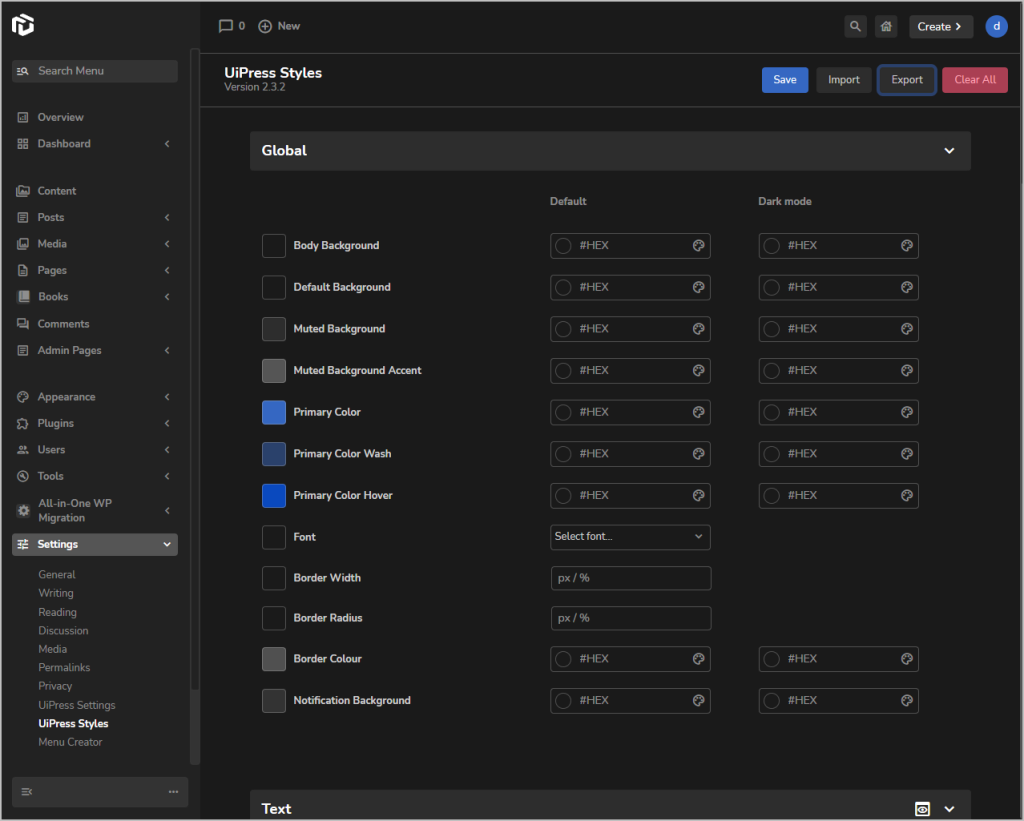The image size is (1024, 821).
Task: Click the red Clear All button
Action: (x=974, y=80)
